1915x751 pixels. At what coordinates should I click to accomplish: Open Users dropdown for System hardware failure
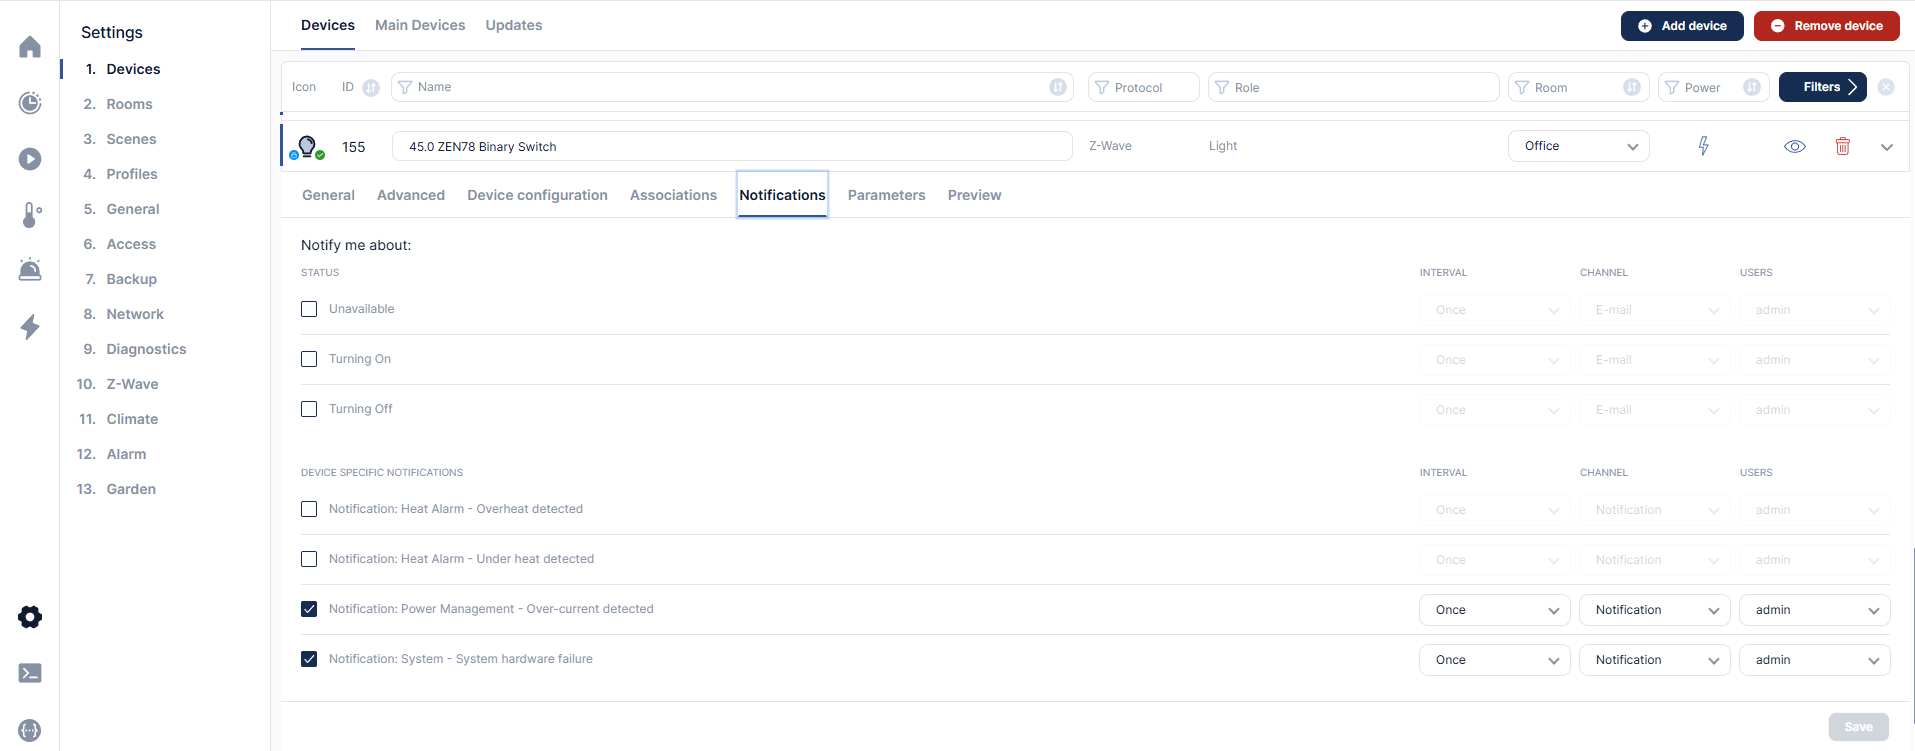[1814, 660]
